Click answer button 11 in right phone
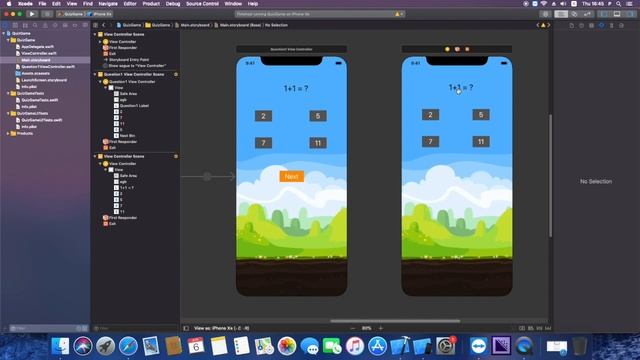The height and width of the screenshot is (360, 640). click(x=481, y=142)
